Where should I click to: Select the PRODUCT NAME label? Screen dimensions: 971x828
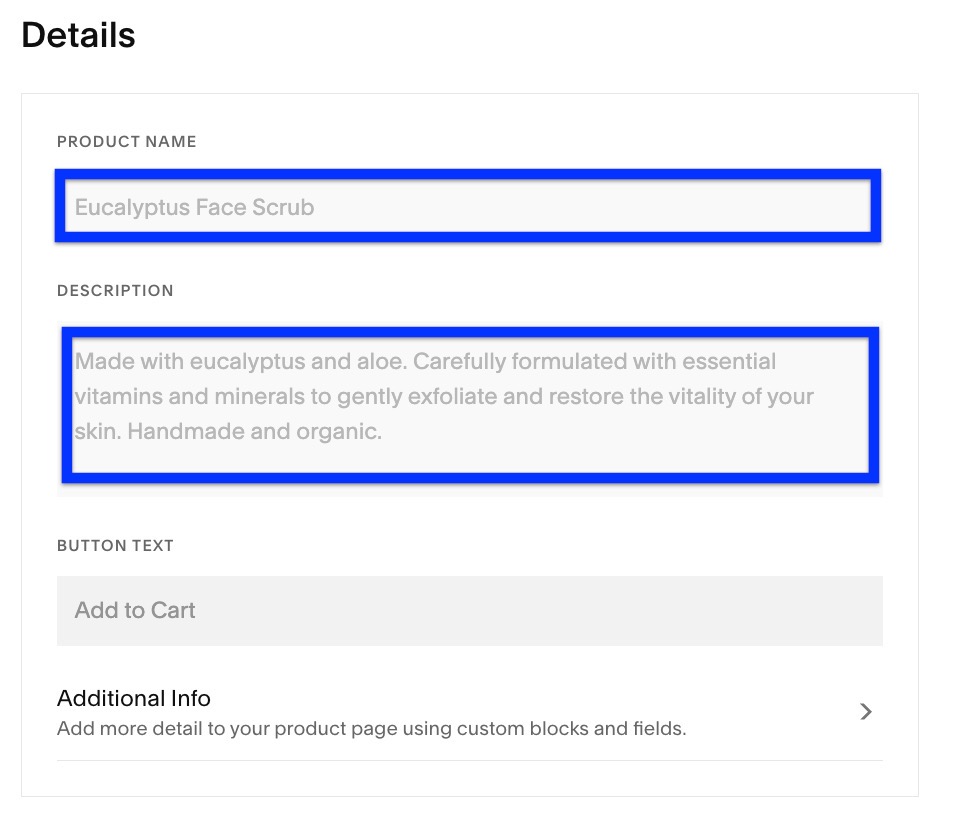point(126,141)
